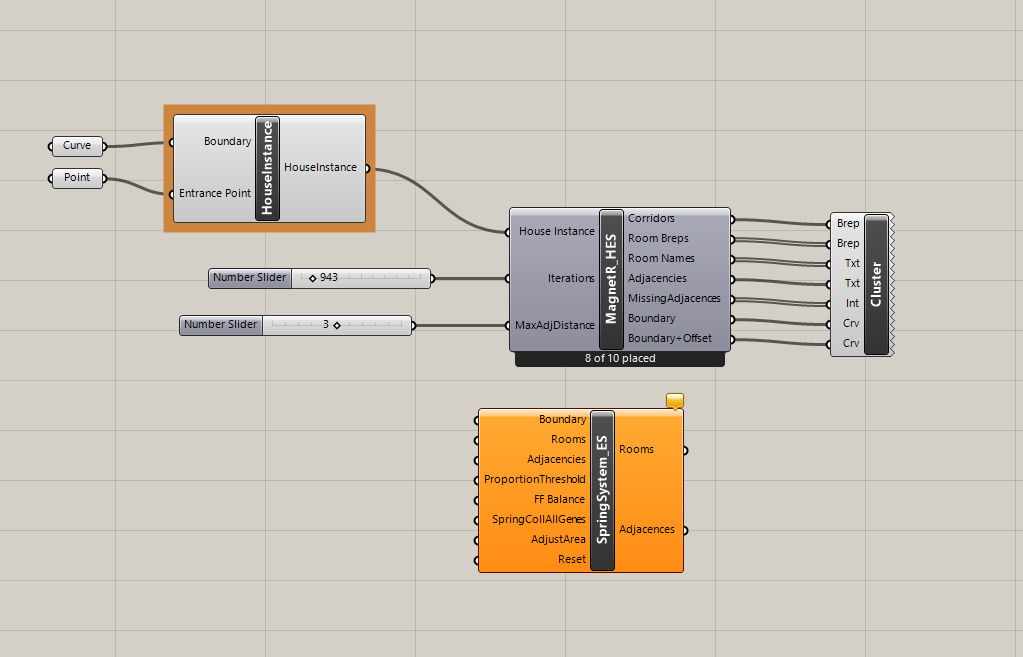The height and width of the screenshot is (657, 1023).
Task: Click the HouseInstance output label
Action: click(320, 167)
